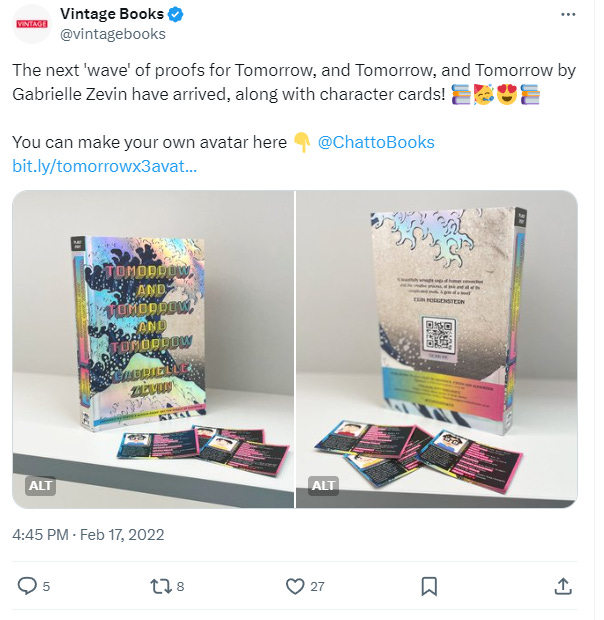The height and width of the screenshot is (620, 604).
Task: Follow the bit.ly/tomorrowx3avat link
Action: [104, 166]
